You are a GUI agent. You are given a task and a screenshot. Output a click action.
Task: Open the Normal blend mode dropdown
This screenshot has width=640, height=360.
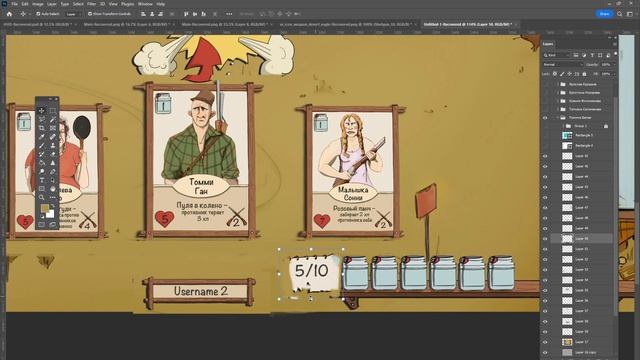coord(563,64)
